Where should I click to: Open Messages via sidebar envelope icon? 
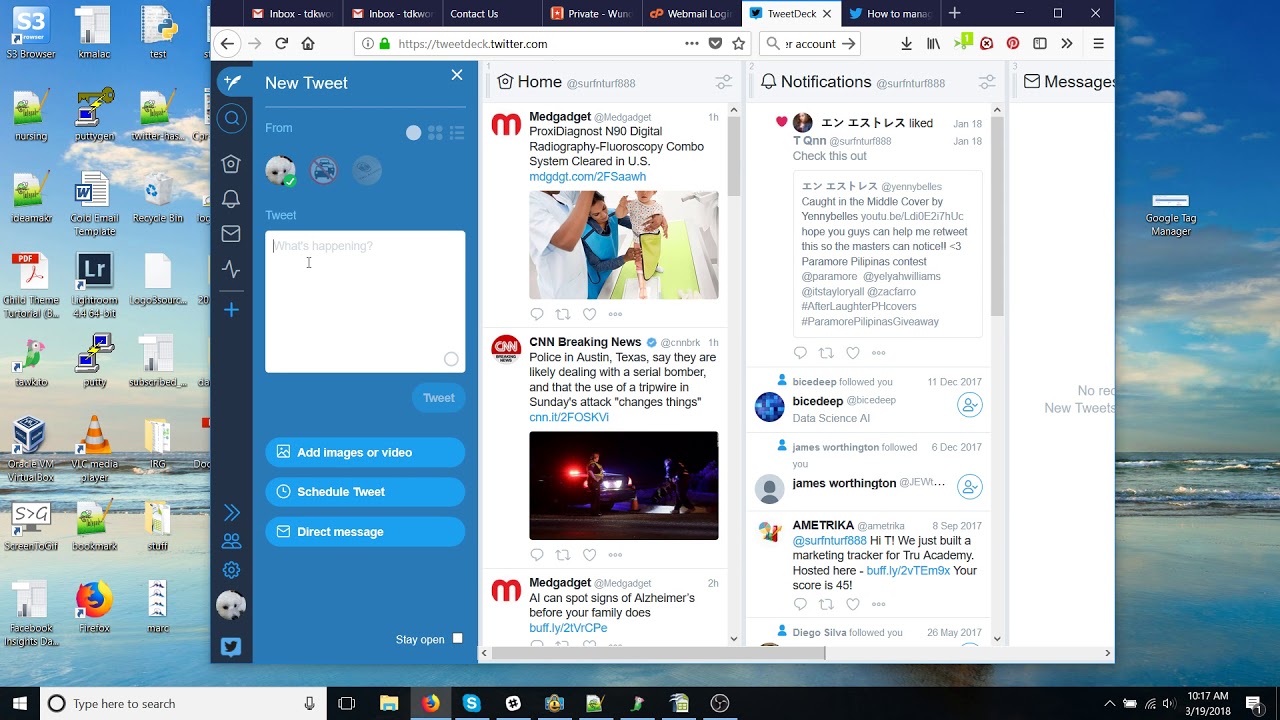coord(231,234)
